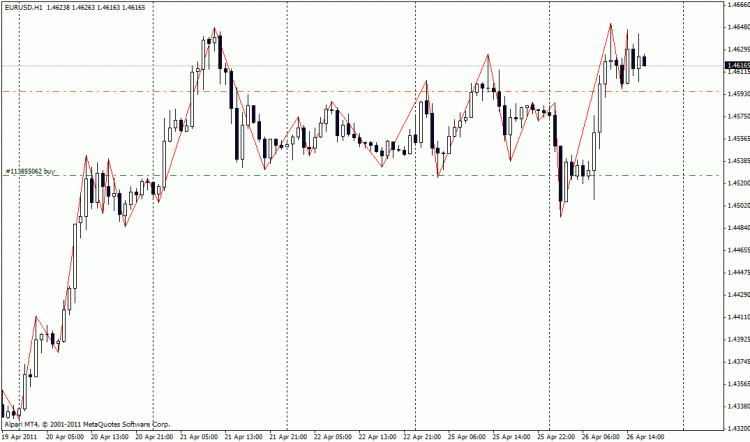The width and height of the screenshot is (750, 442).
Task: Click the highest red ZigZag peak on 26 Apr
Action: click(611, 24)
